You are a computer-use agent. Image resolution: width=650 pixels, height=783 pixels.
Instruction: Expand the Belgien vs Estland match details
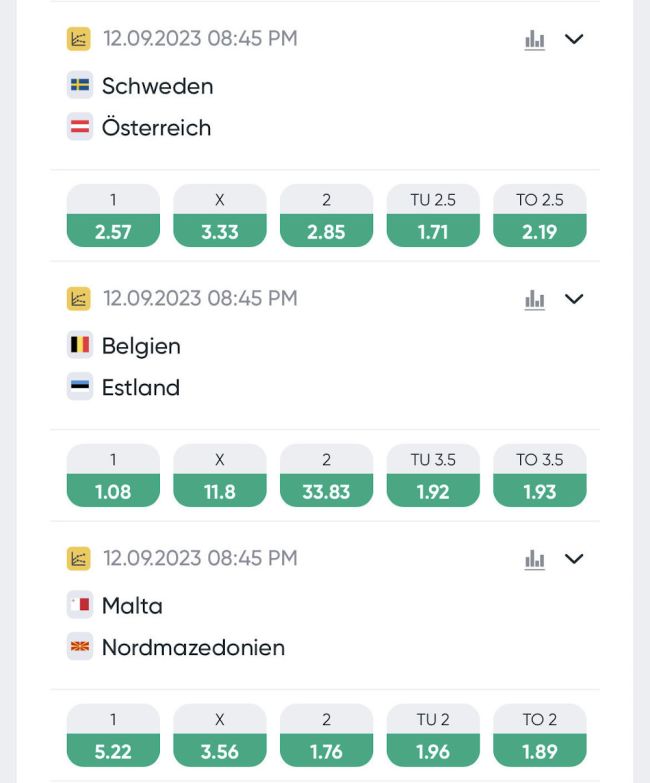(574, 299)
